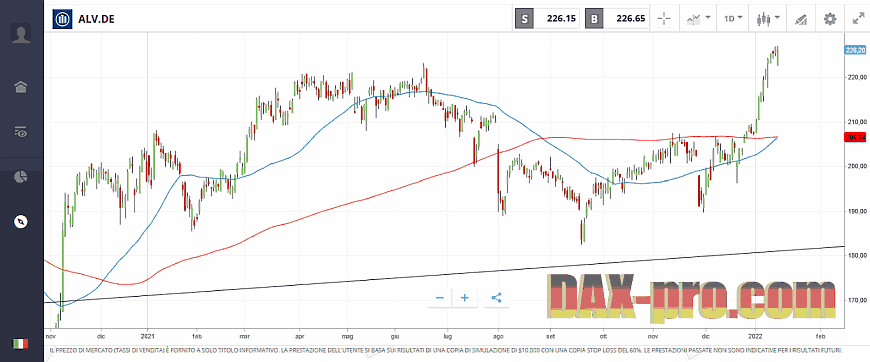Activate the crosshair cursor tool
Image resolution: width=870 pixels, height=362 pixels.
point(664,19)
